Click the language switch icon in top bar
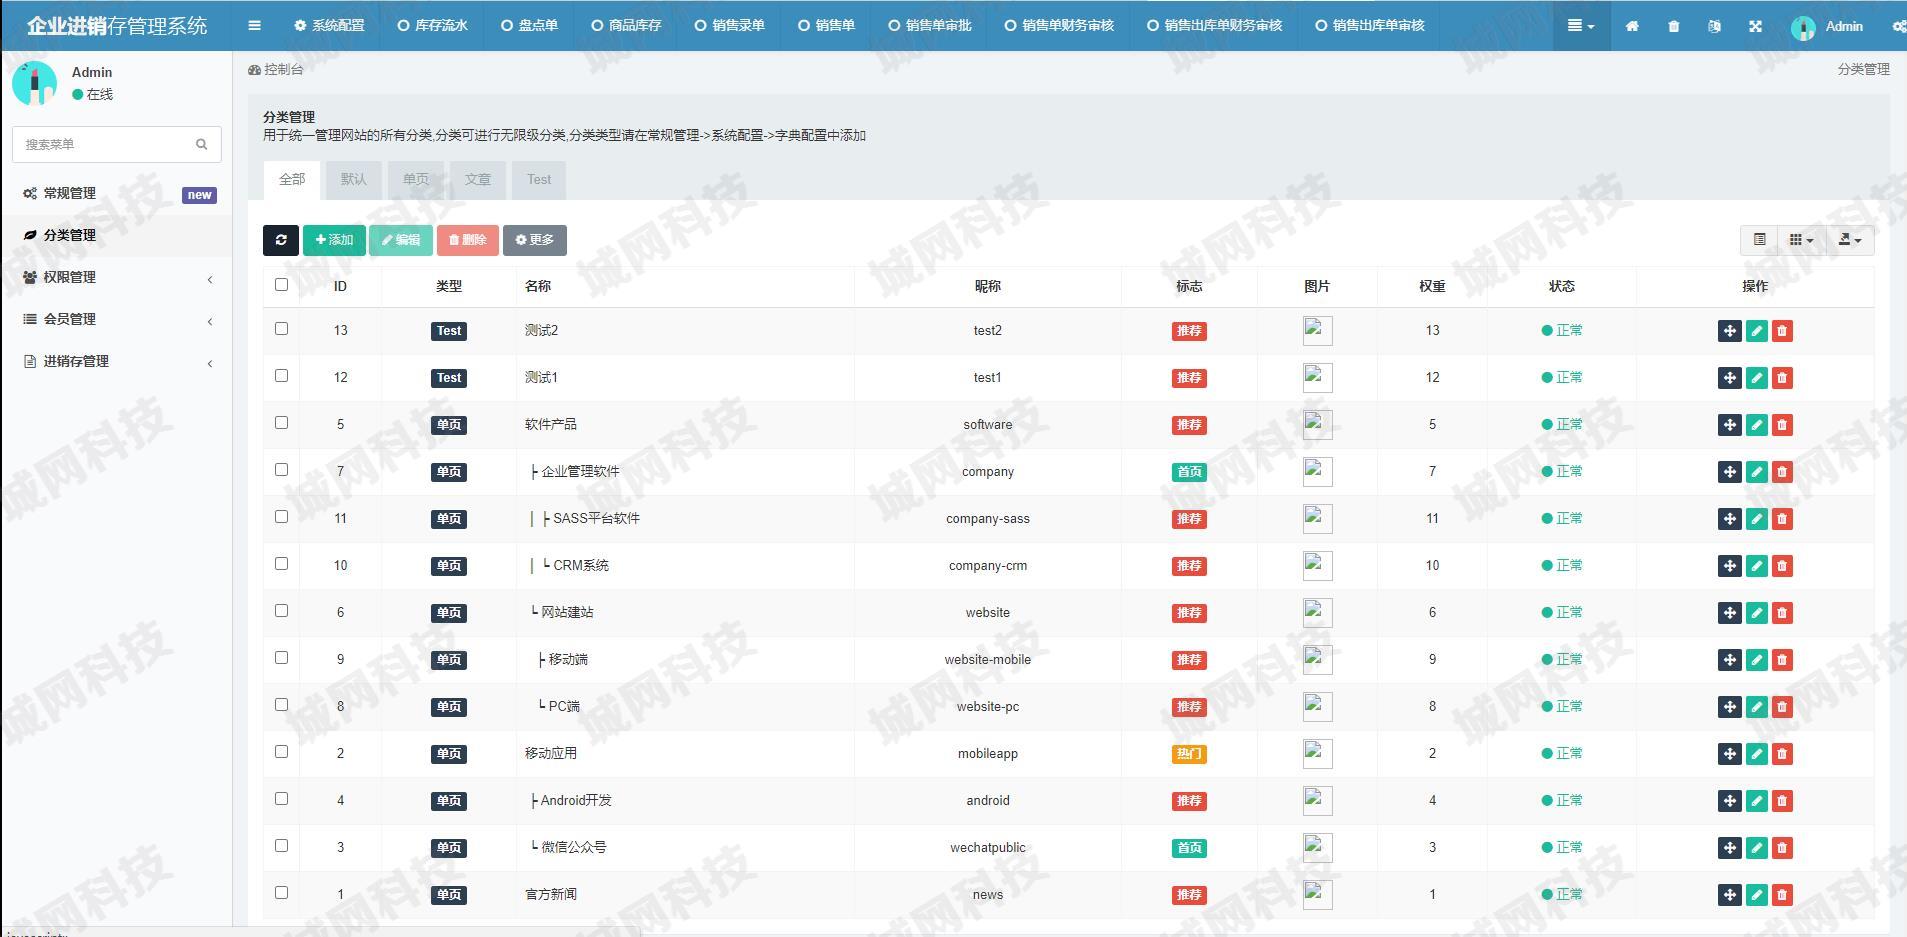 click(1714, 26)
